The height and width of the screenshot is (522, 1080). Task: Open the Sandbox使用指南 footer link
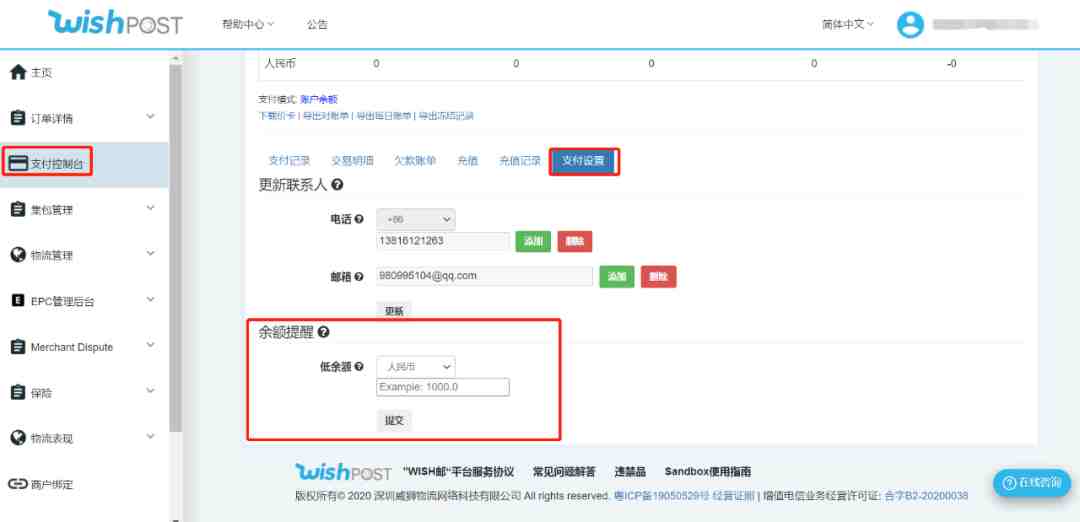pyautogui.click(x=708, y=472)
